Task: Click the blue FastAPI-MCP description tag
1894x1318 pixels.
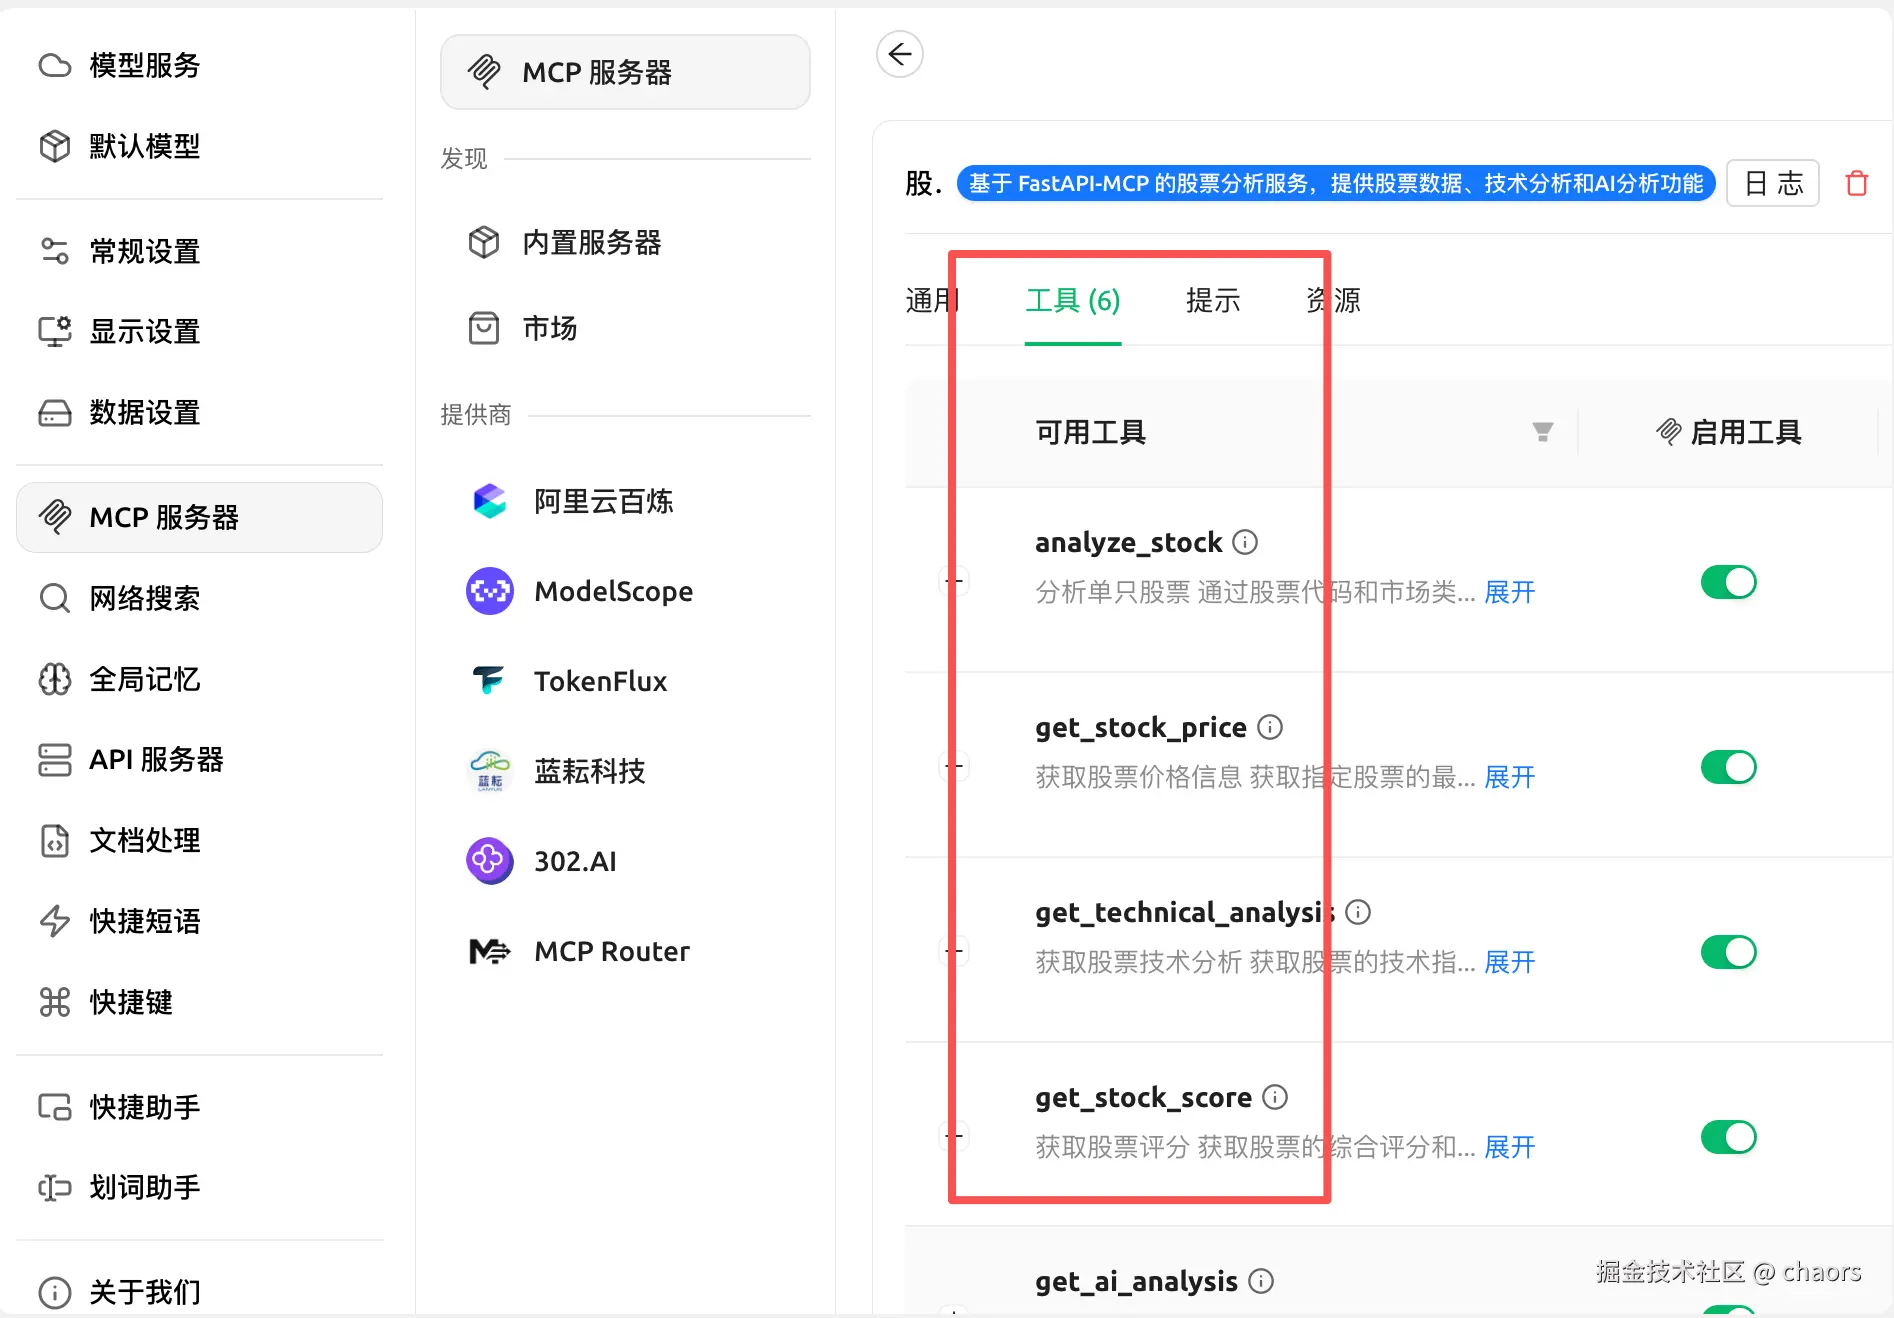Action: tap(1336, 183)
